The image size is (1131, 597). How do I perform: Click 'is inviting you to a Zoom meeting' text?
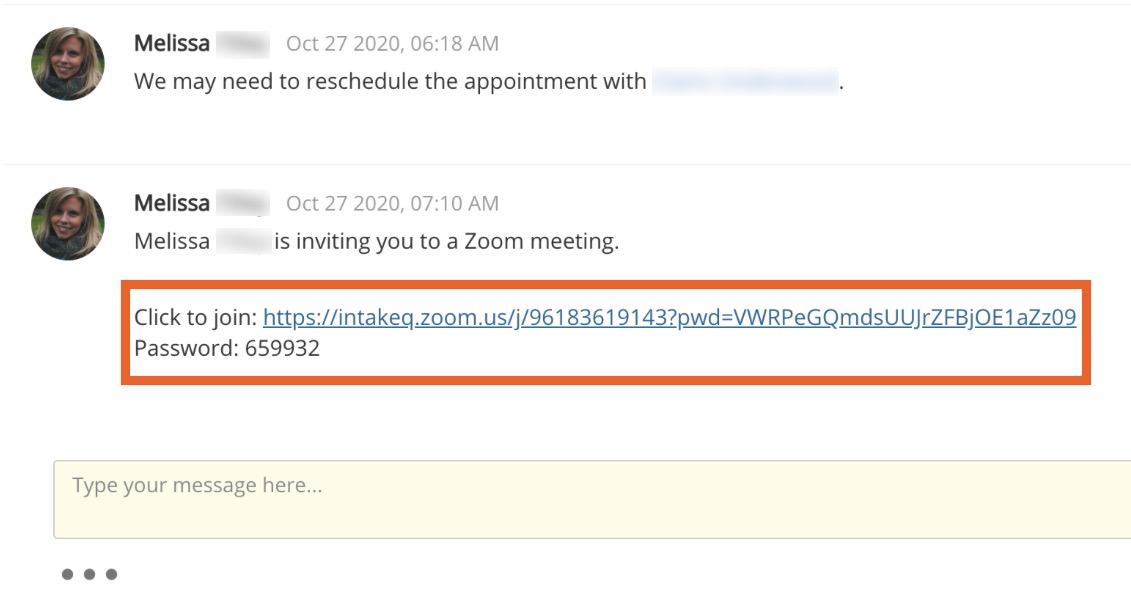(446, 241)
